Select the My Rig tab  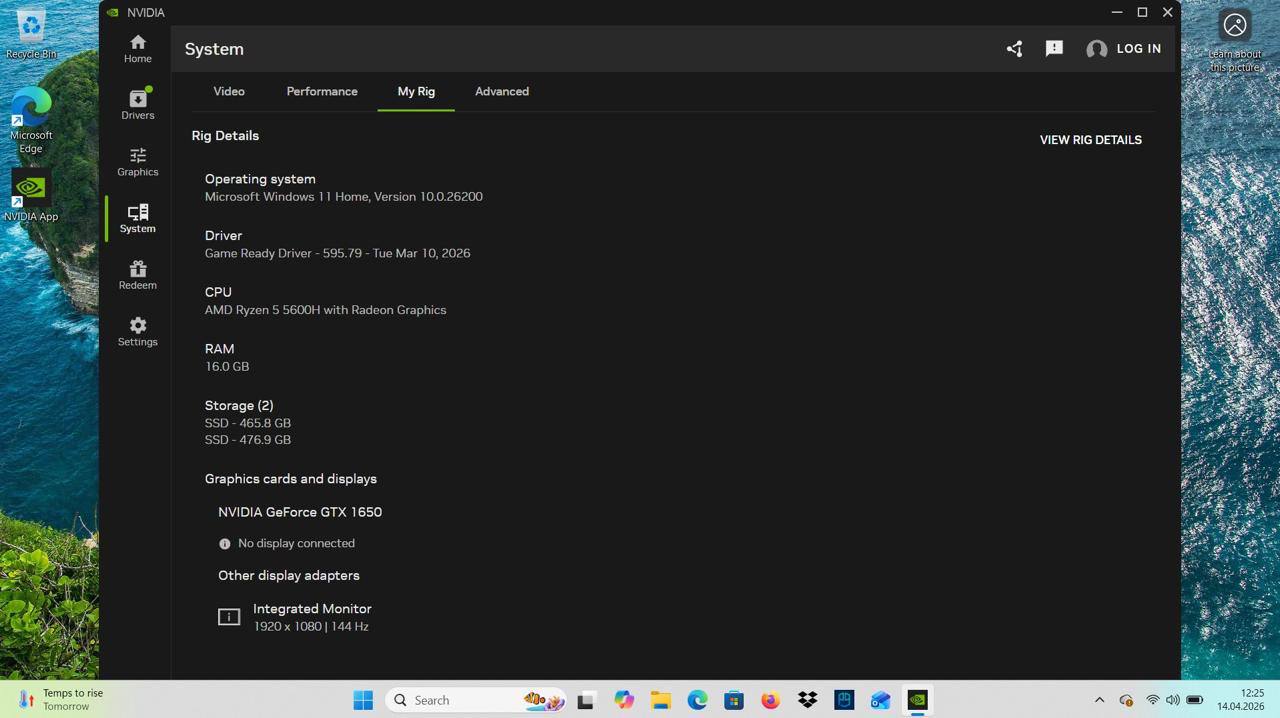[x=416, y=91]
